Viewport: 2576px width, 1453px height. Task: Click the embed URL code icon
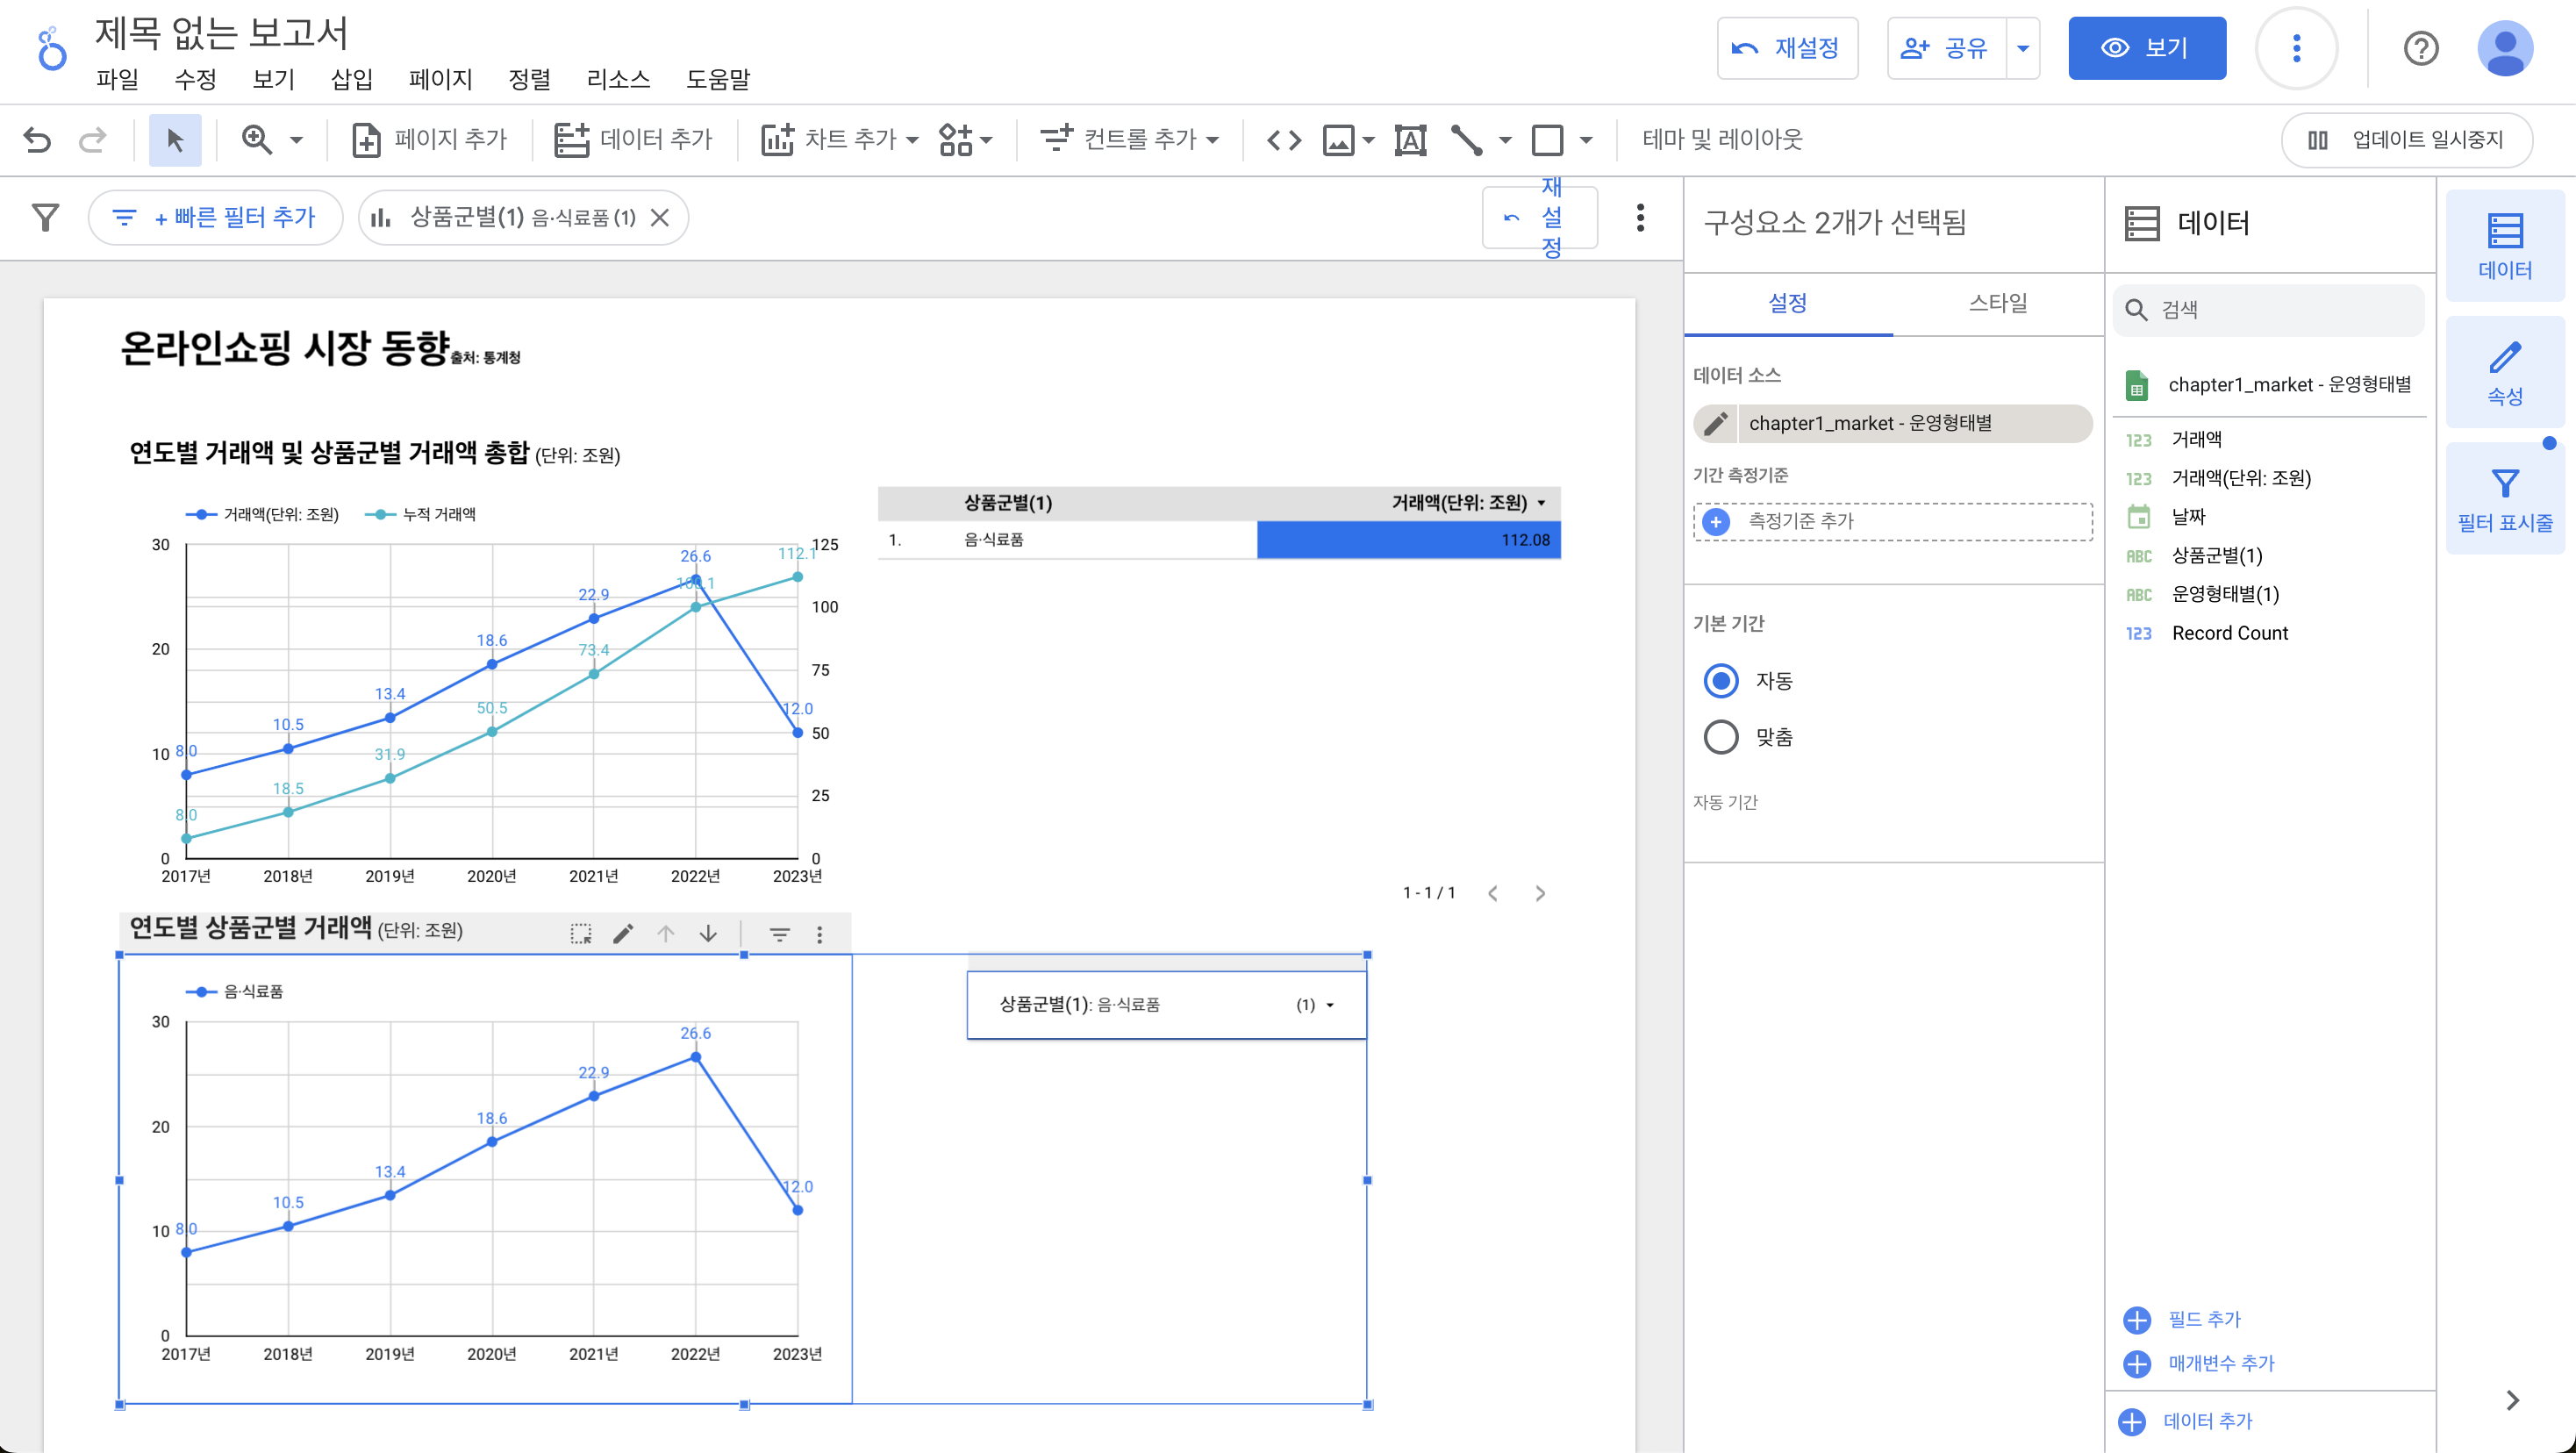[1284, 139]
